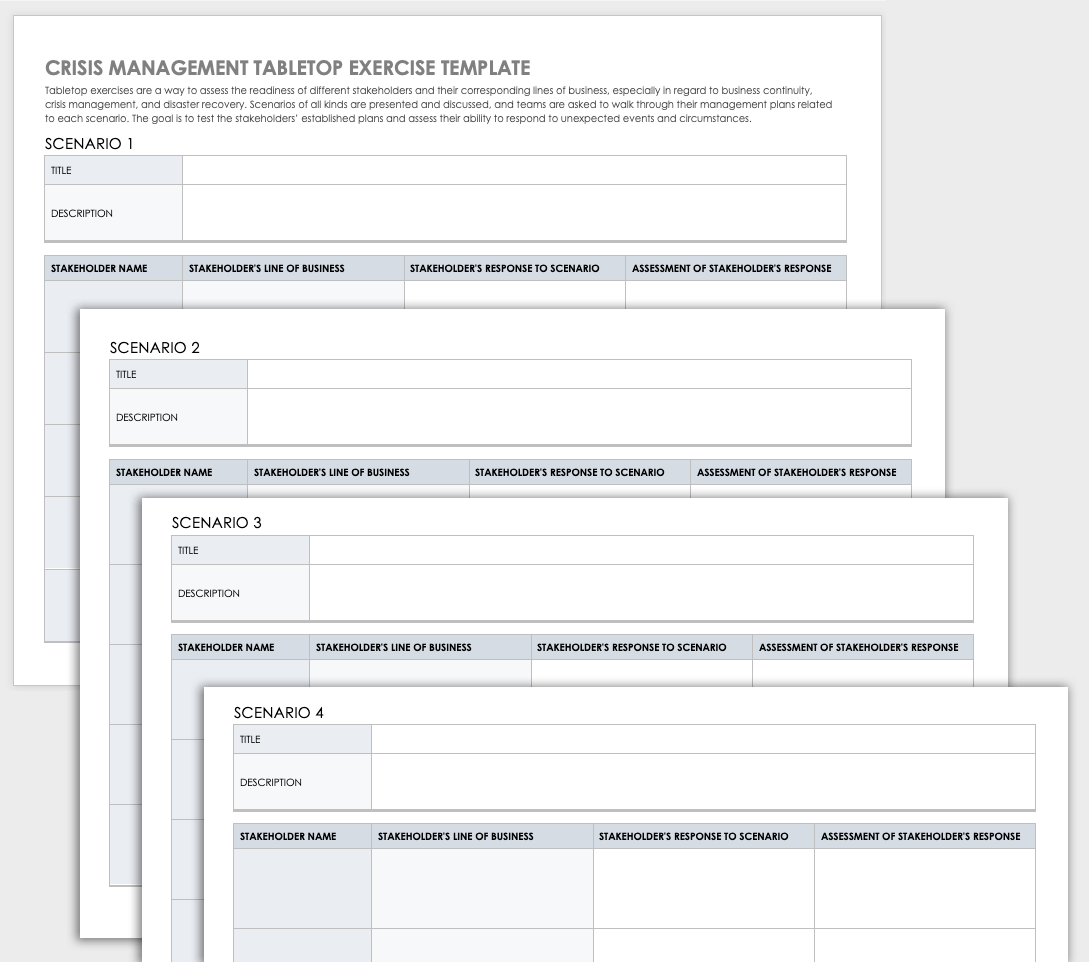Select Scenario 3 Stakeholder's Response to Scenario header
Image resolution: width=1089 pixels, height=962 pixels.
pos(632,647)
